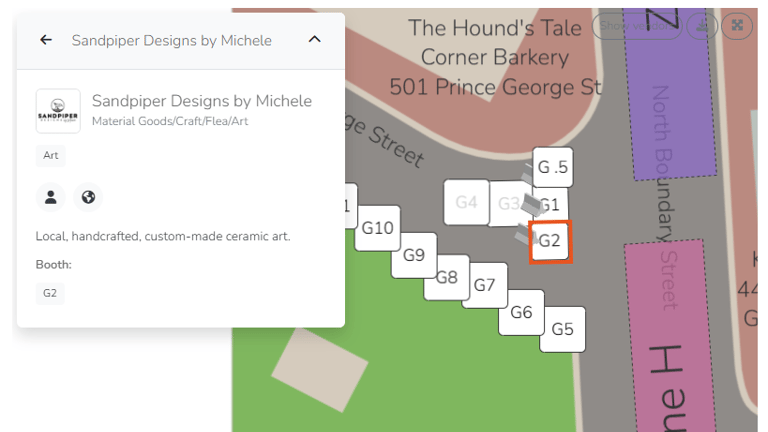Image resolution: width=768 pixels, height=432 pixels.
Task: Click the G2 booth tag in panel
Action: click(x=50, y=293)
